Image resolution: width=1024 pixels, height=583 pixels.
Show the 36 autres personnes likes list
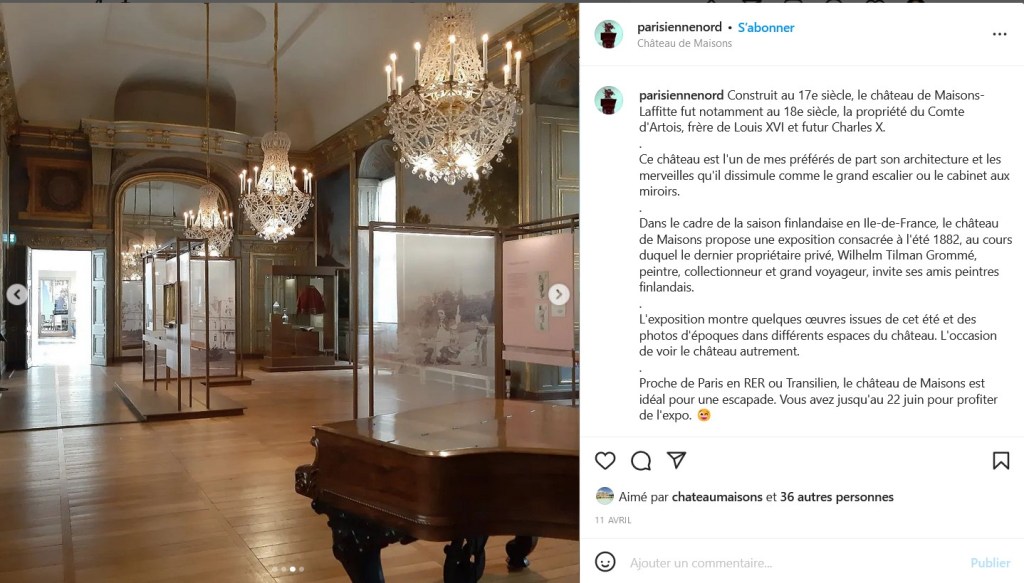[x=837, y=497]
